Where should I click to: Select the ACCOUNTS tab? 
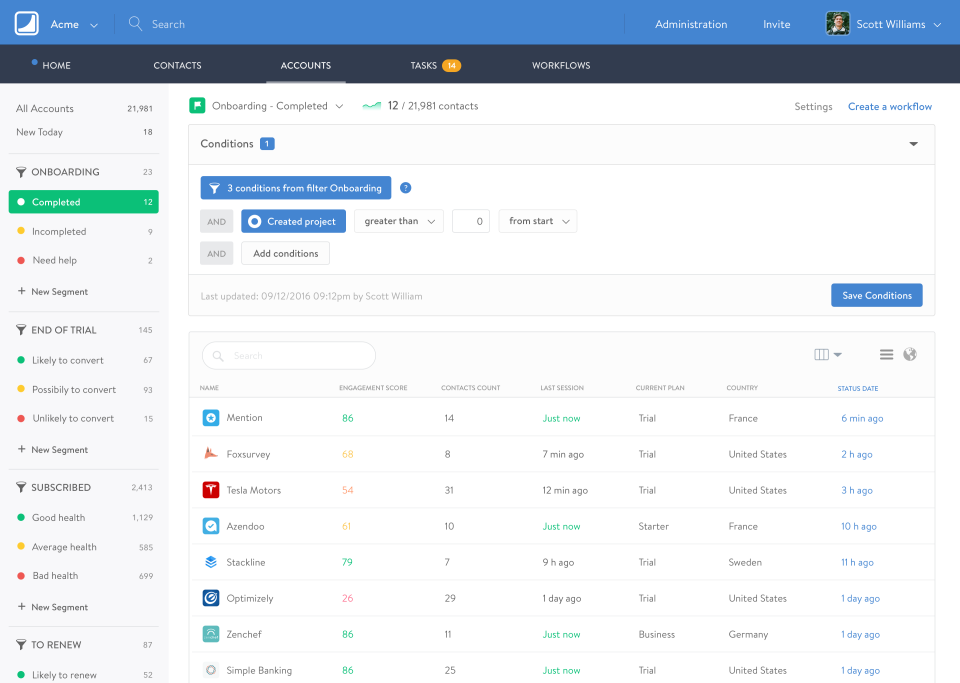point(306,65)
